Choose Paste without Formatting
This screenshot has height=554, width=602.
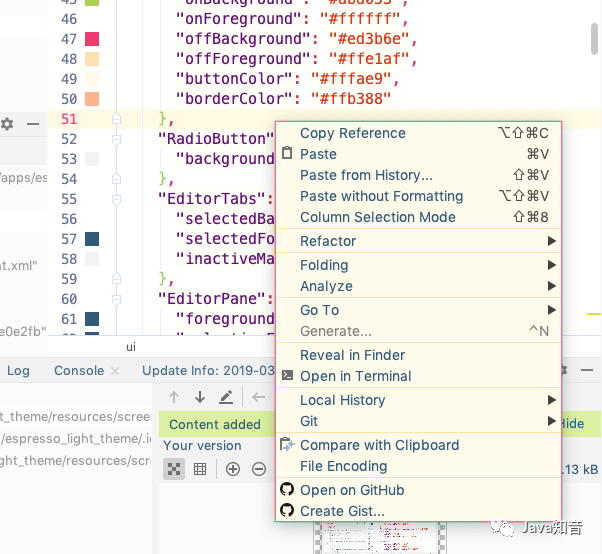pos(418,196)
